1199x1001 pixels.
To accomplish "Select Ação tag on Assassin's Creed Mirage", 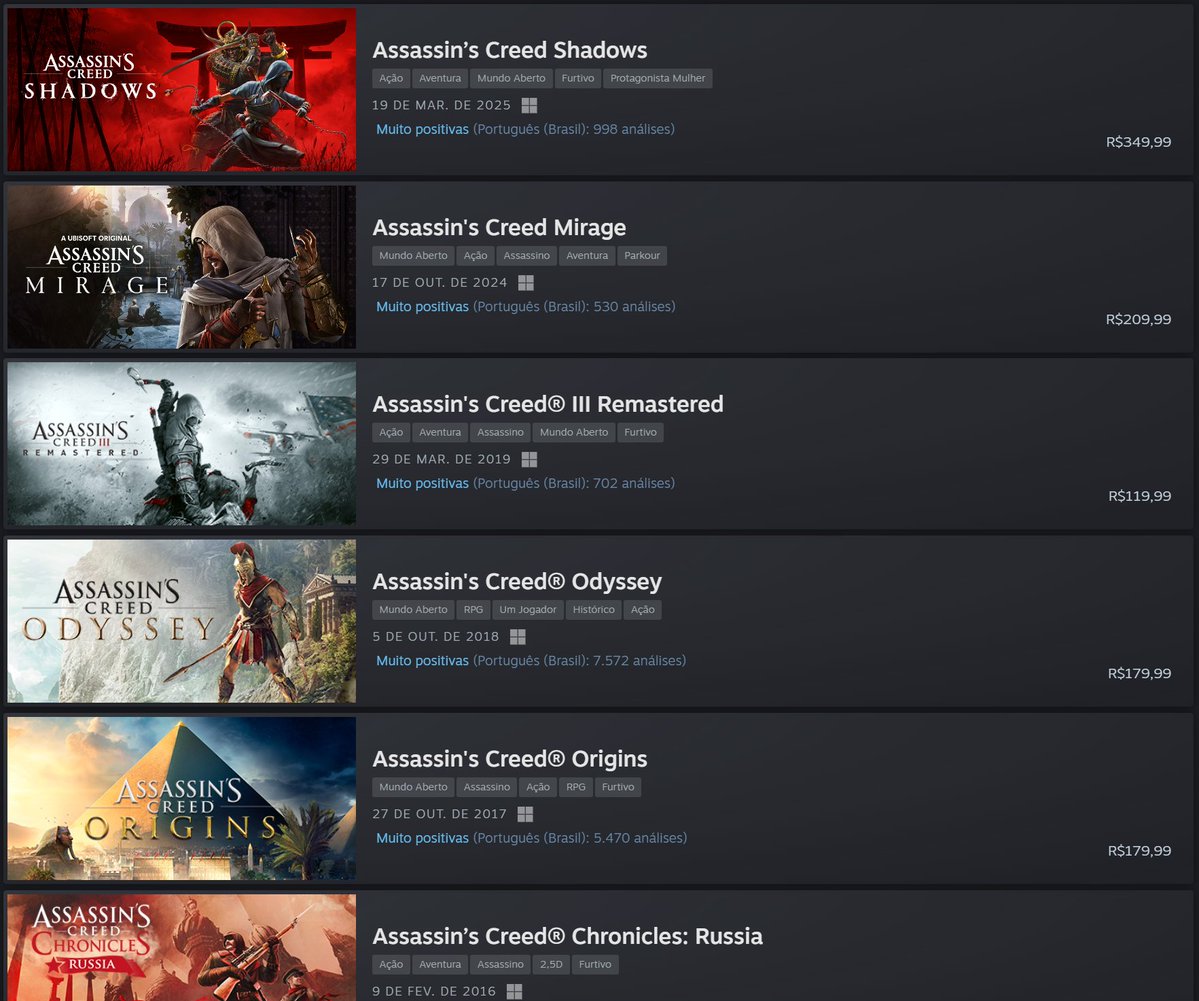I will (x=476, y=255).
